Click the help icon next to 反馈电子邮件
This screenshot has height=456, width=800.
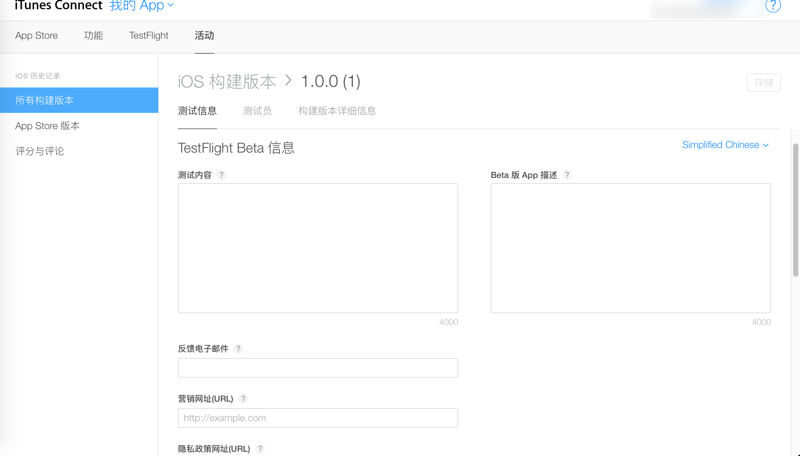(x=238, y=349)
